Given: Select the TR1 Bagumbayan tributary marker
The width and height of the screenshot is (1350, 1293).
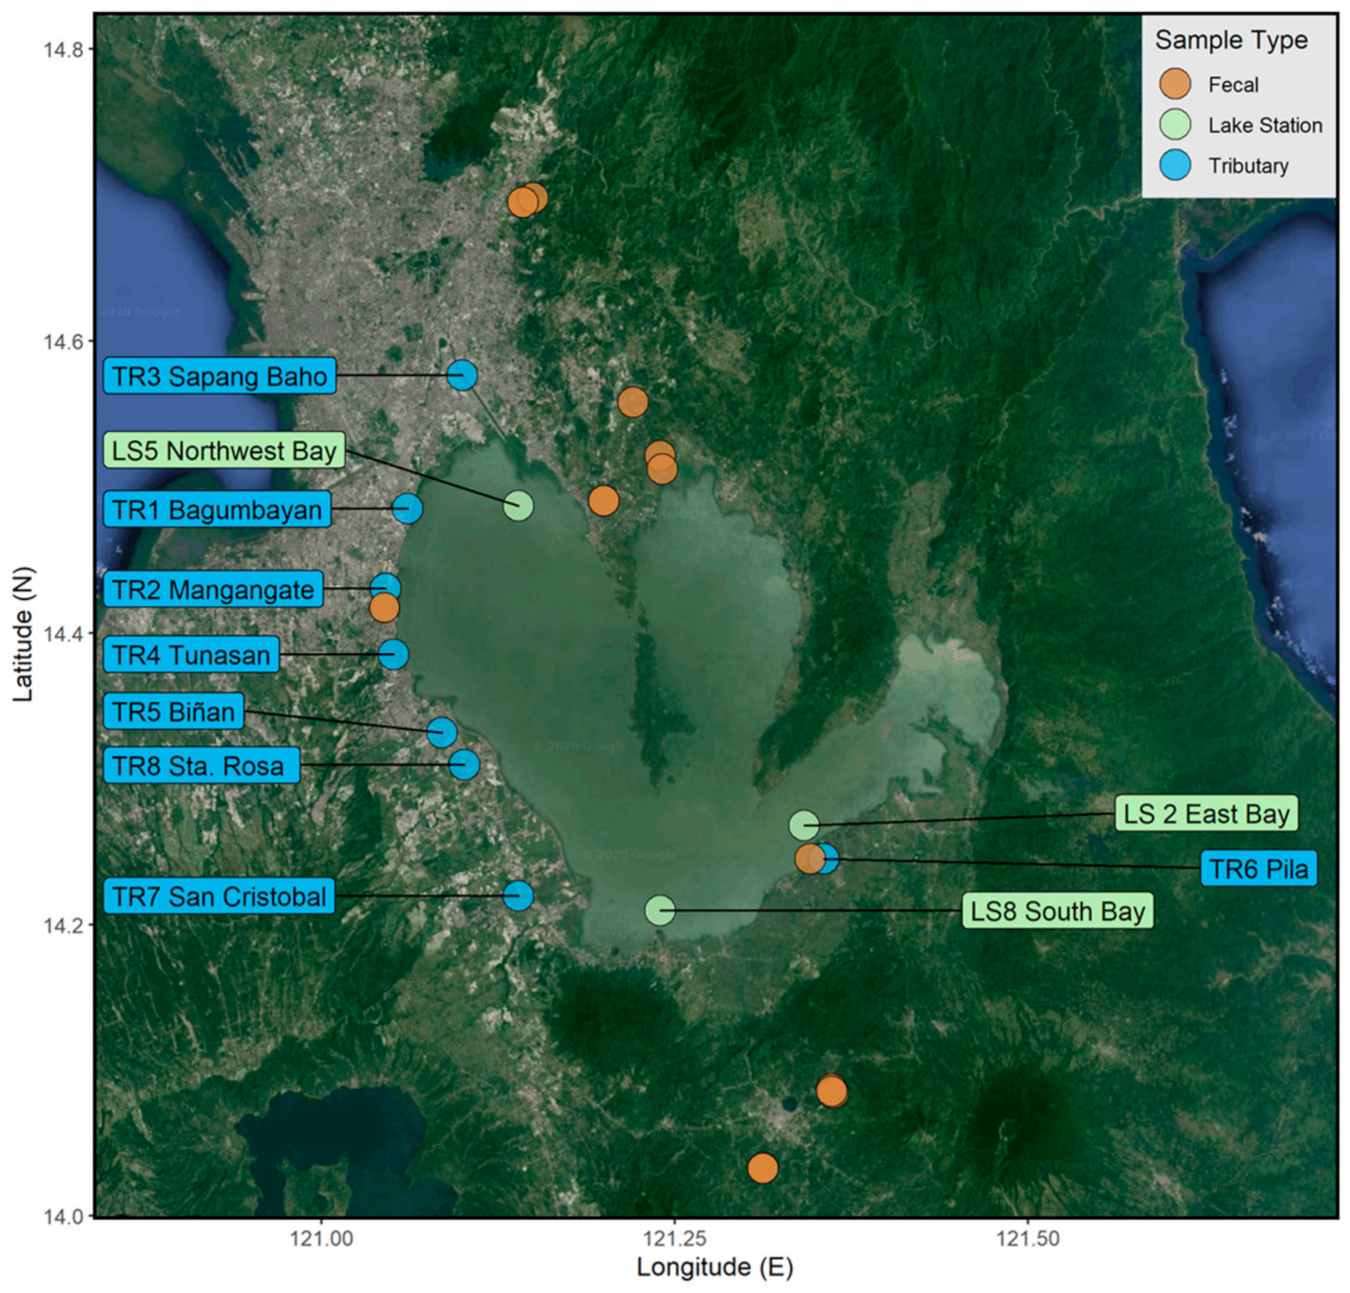Looking at the screenshot, I should click(406, 508).
